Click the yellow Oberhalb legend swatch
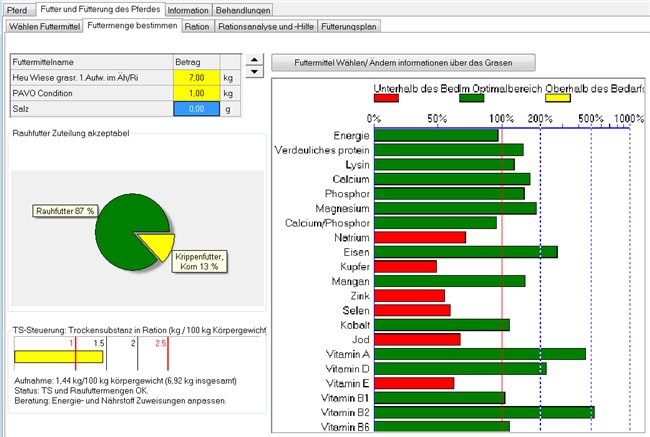This screenshot has height=437, width=650. (558, 98)
